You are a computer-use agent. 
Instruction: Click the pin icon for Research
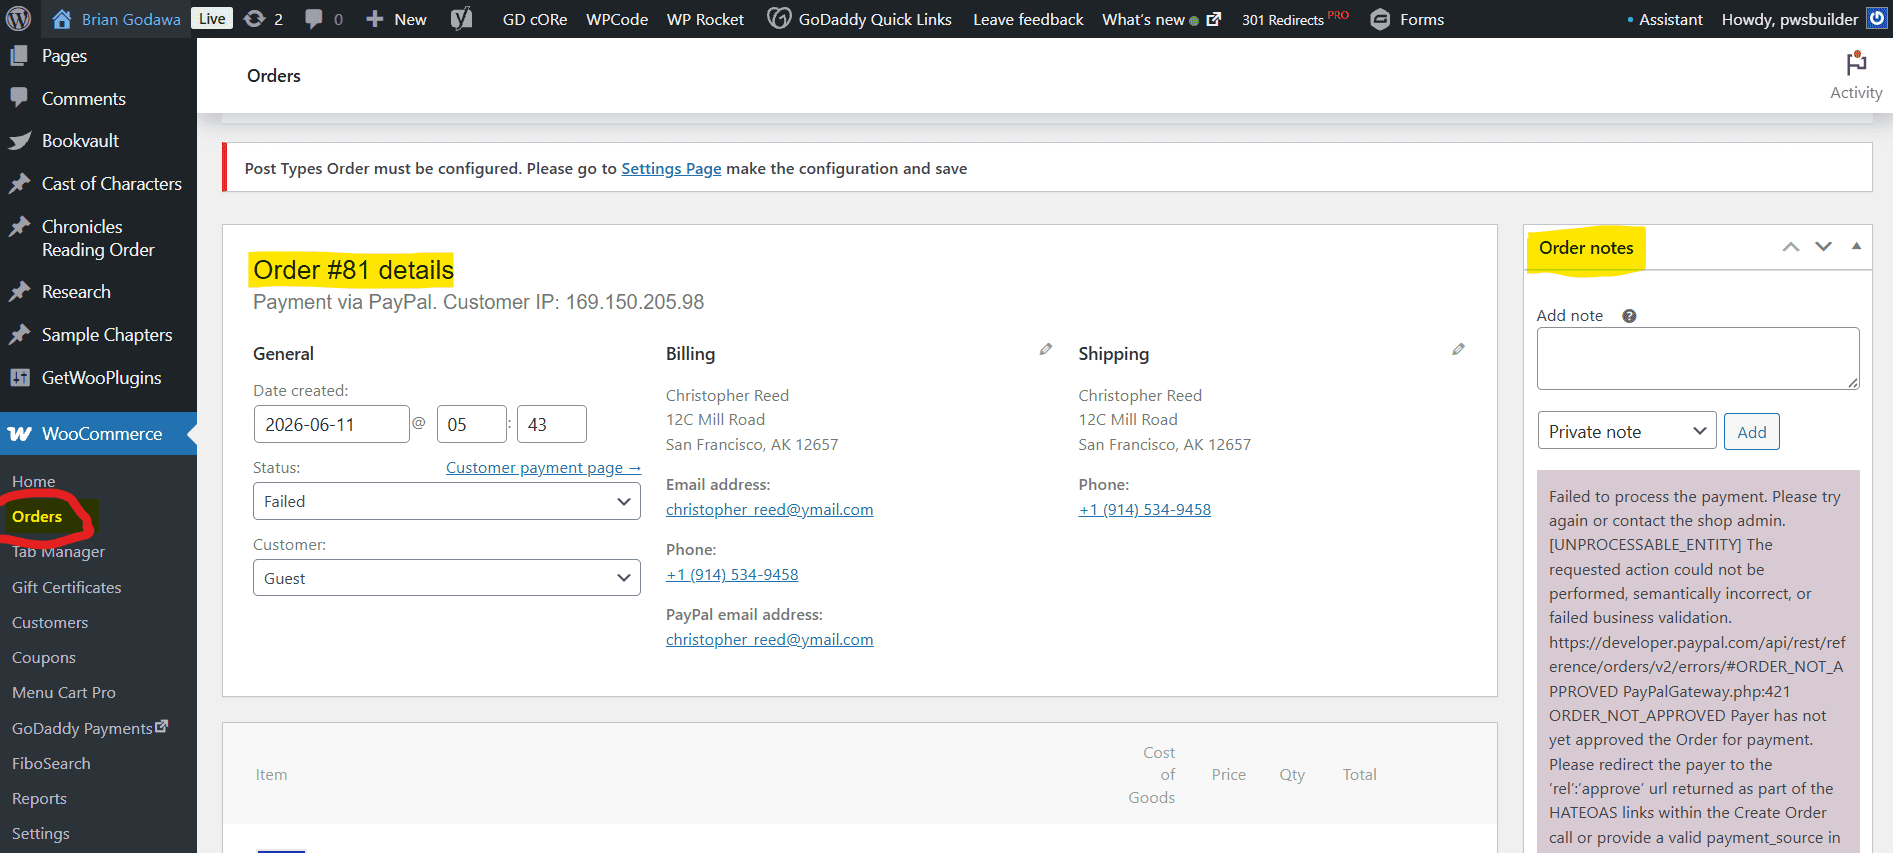coord(19,292)
